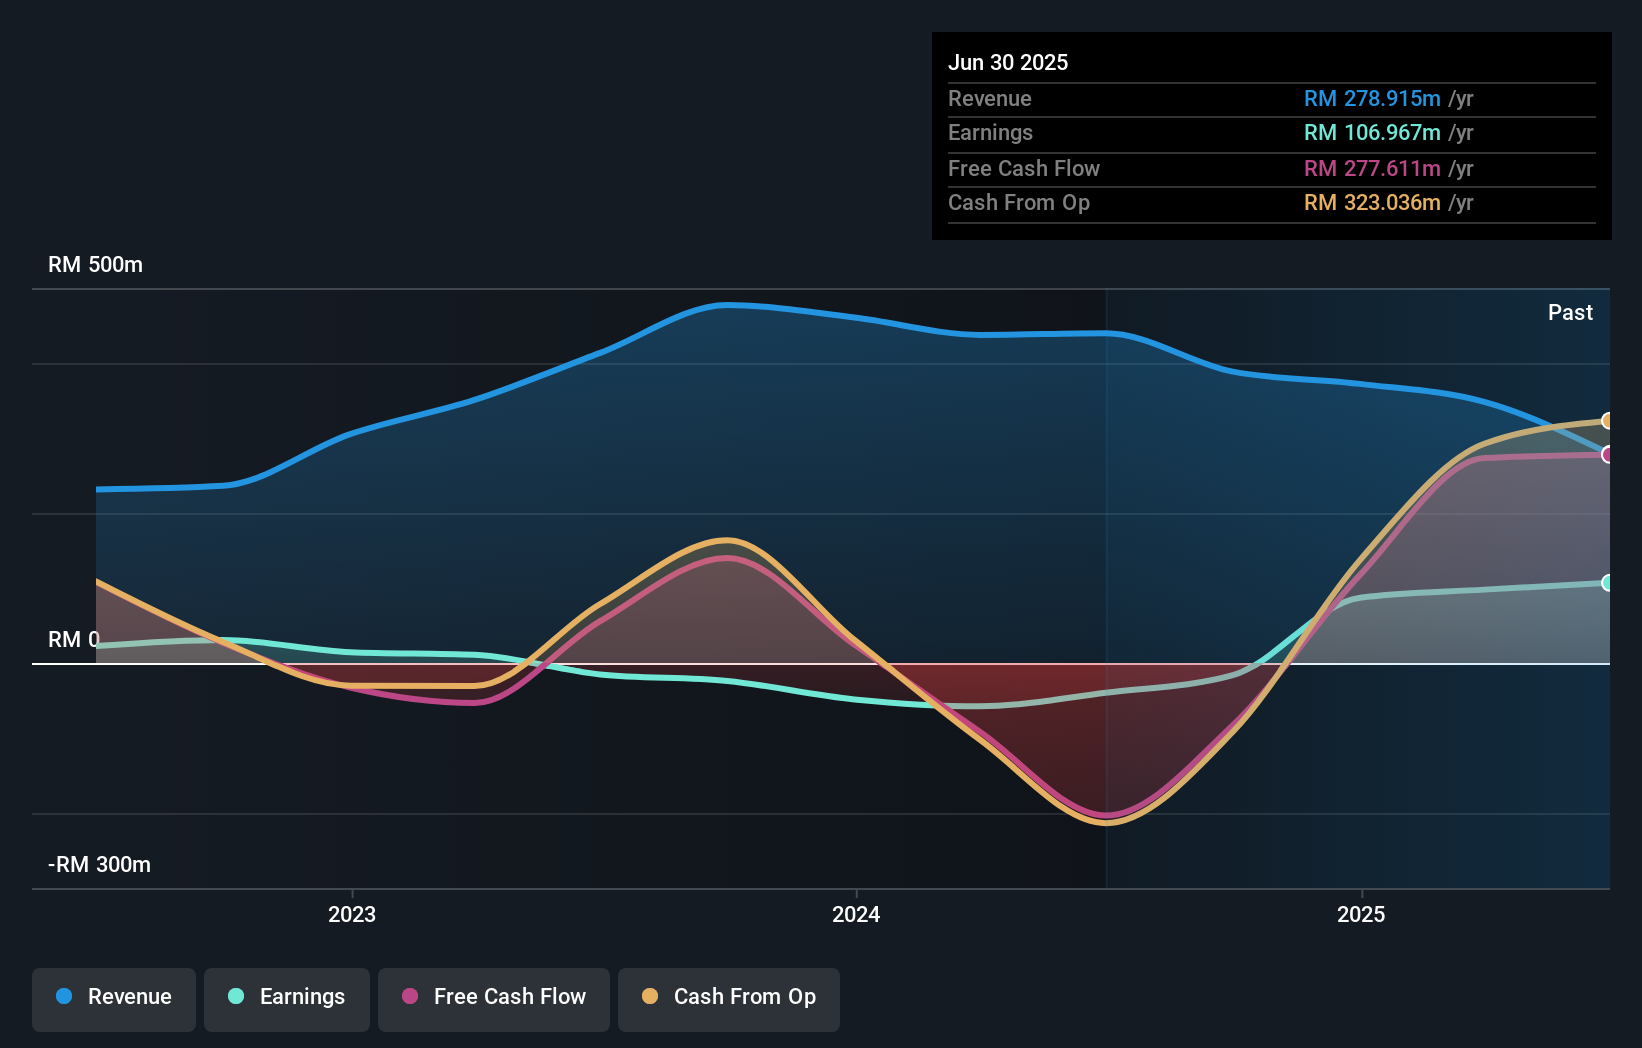Click the 'Past' label in chart
Screen dimensions: 1642x1048
[1570, 313]
